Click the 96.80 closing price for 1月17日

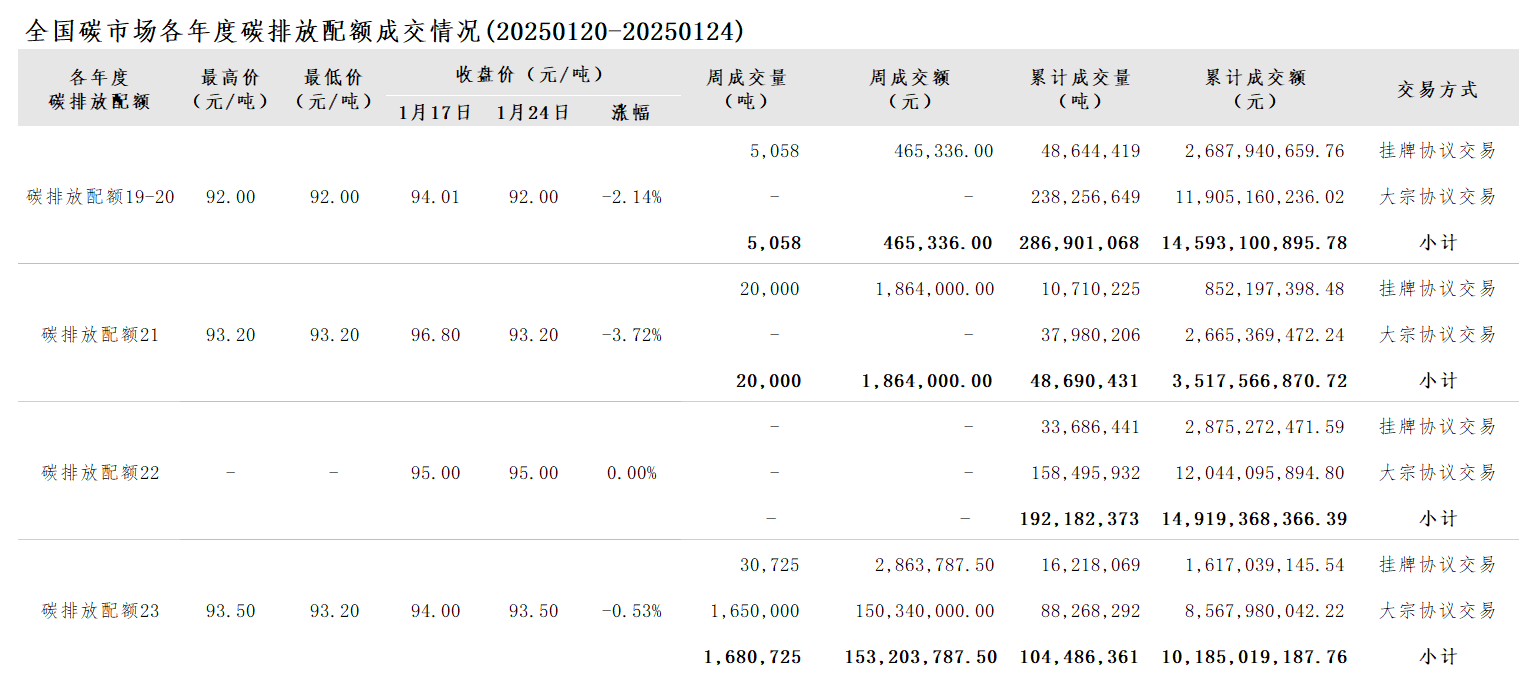click(x=435, y=335)
